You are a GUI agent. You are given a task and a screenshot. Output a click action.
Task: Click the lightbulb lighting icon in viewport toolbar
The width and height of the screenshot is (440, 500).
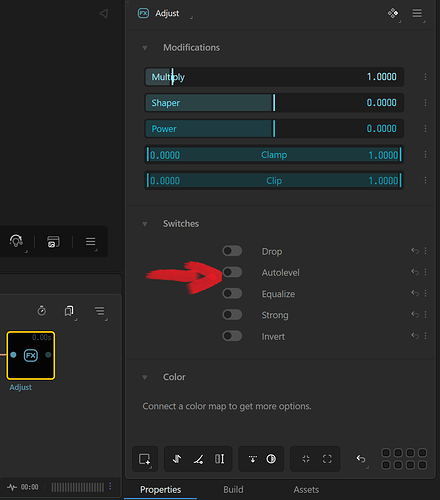[16, 241]
